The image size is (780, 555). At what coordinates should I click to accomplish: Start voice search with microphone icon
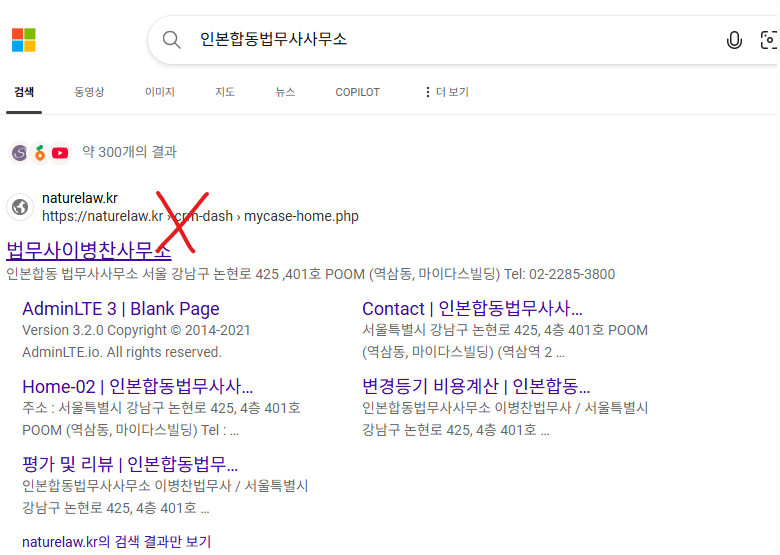pyautogui.click(x=734, y=40)
